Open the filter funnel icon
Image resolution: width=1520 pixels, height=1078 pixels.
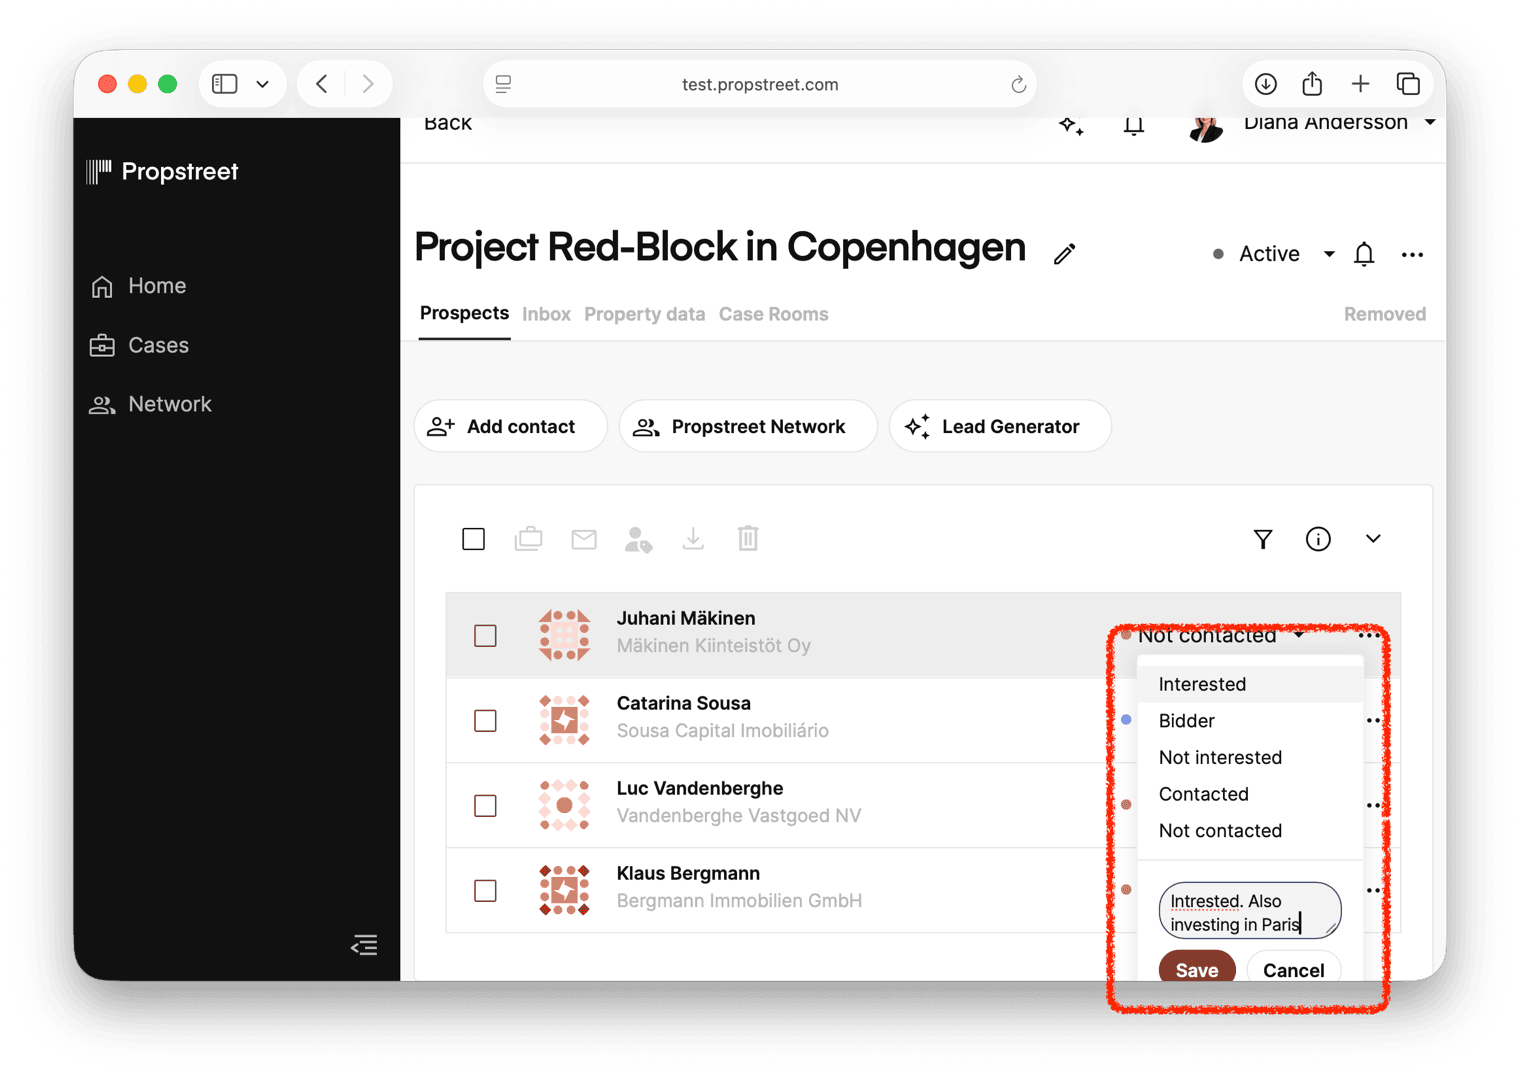point(1263,539)
